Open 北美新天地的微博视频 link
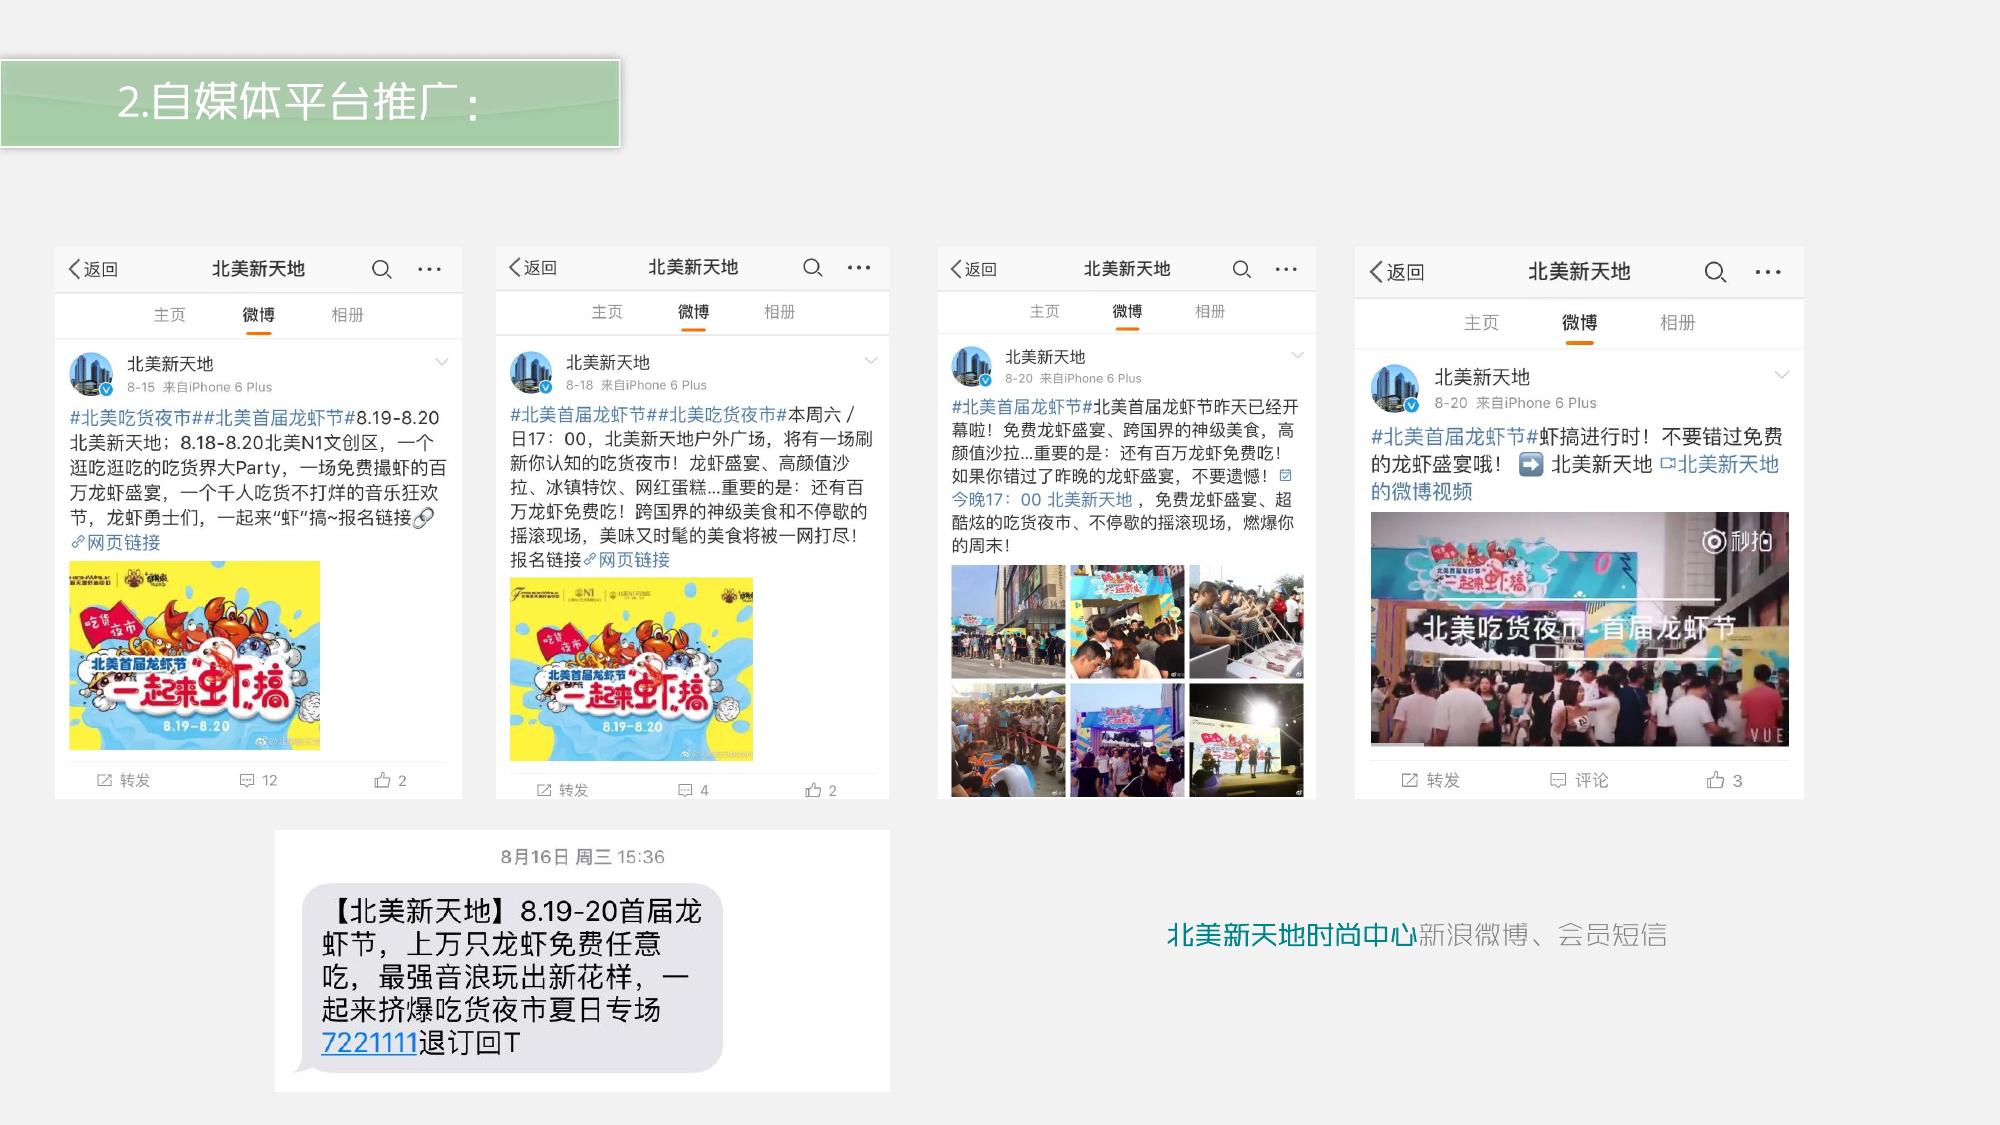The image size is (2000, 1125). pos(1575,478)
